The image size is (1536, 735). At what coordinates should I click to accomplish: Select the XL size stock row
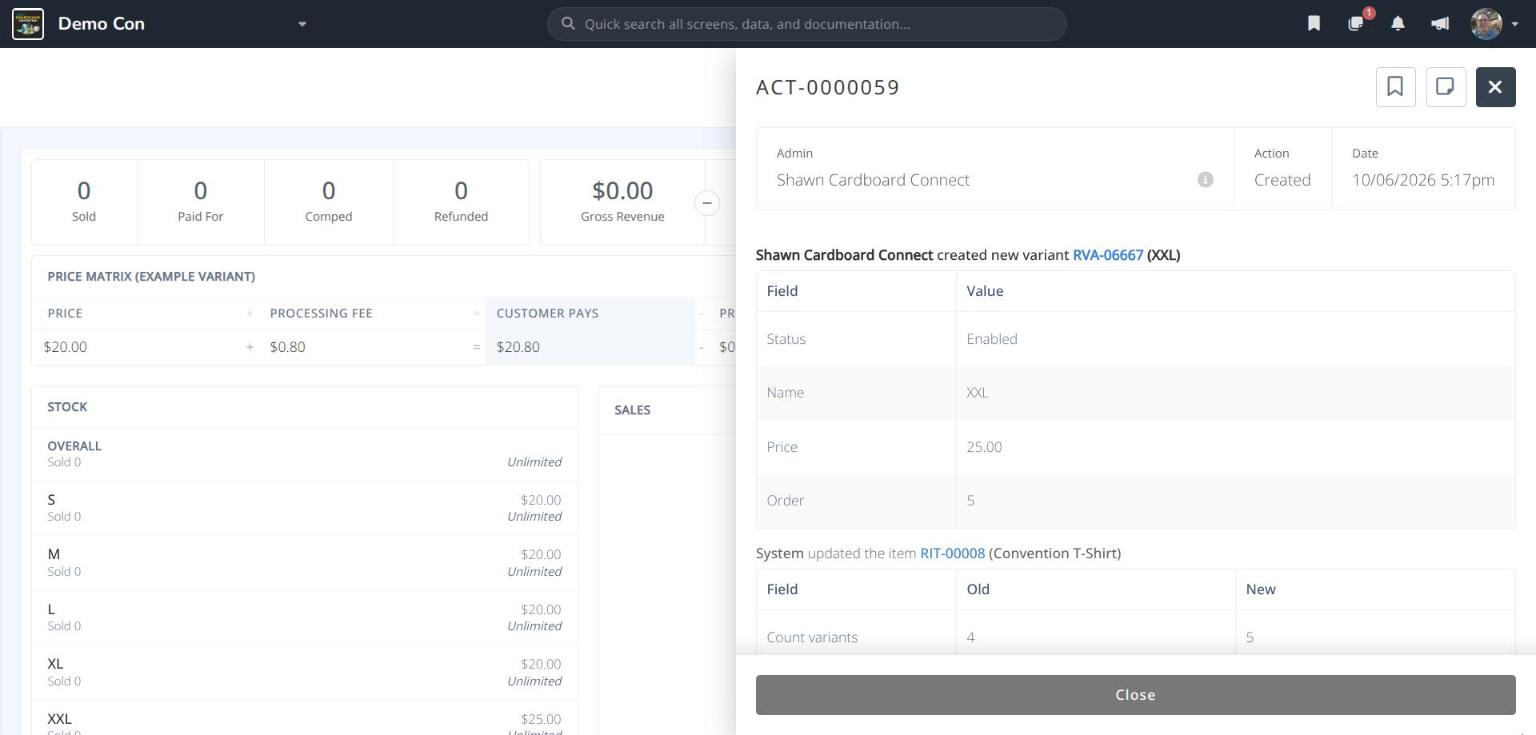pos(304,672)
